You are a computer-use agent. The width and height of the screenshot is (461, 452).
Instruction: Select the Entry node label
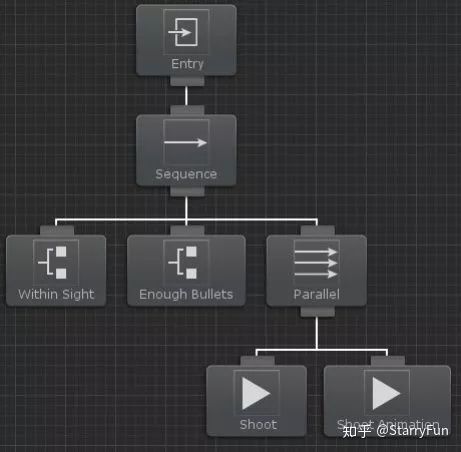click(187, 64)
